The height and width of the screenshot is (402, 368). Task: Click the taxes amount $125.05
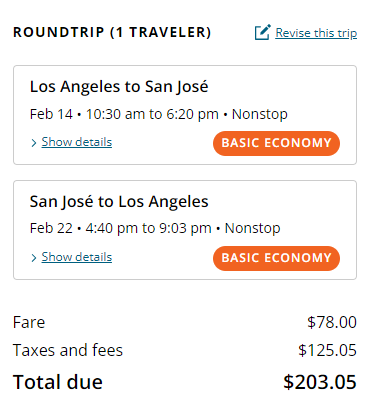point(327,350)
